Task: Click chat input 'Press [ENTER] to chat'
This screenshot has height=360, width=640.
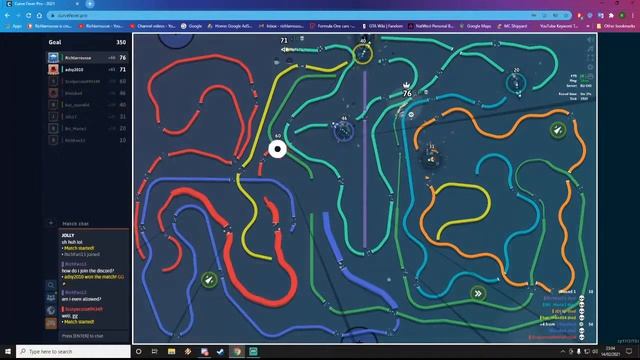Action: (x=94, y=336)
